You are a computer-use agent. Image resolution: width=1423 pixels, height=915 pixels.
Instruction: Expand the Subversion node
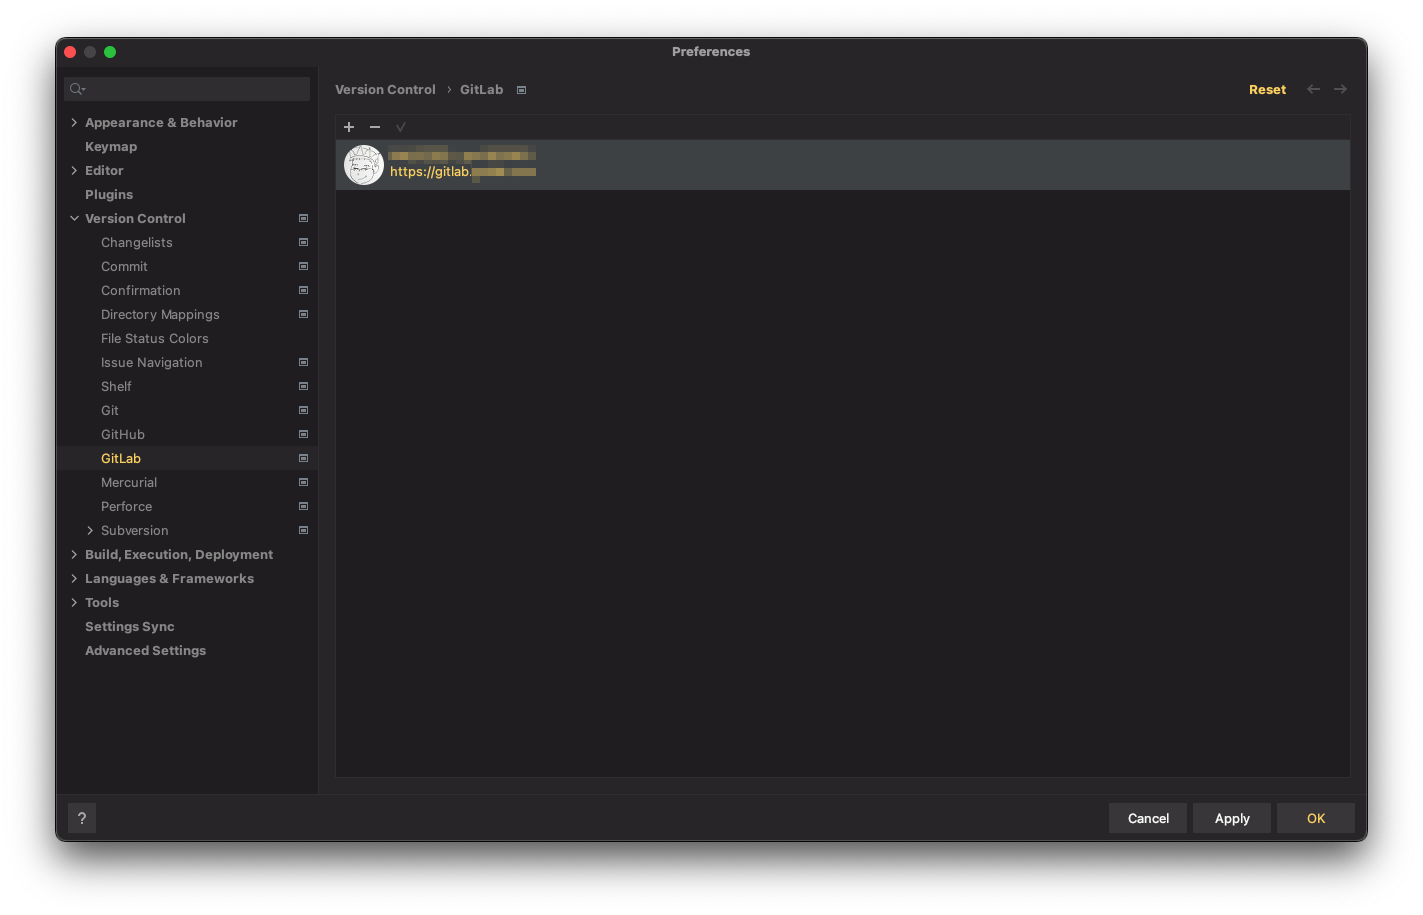click(90, 530)
